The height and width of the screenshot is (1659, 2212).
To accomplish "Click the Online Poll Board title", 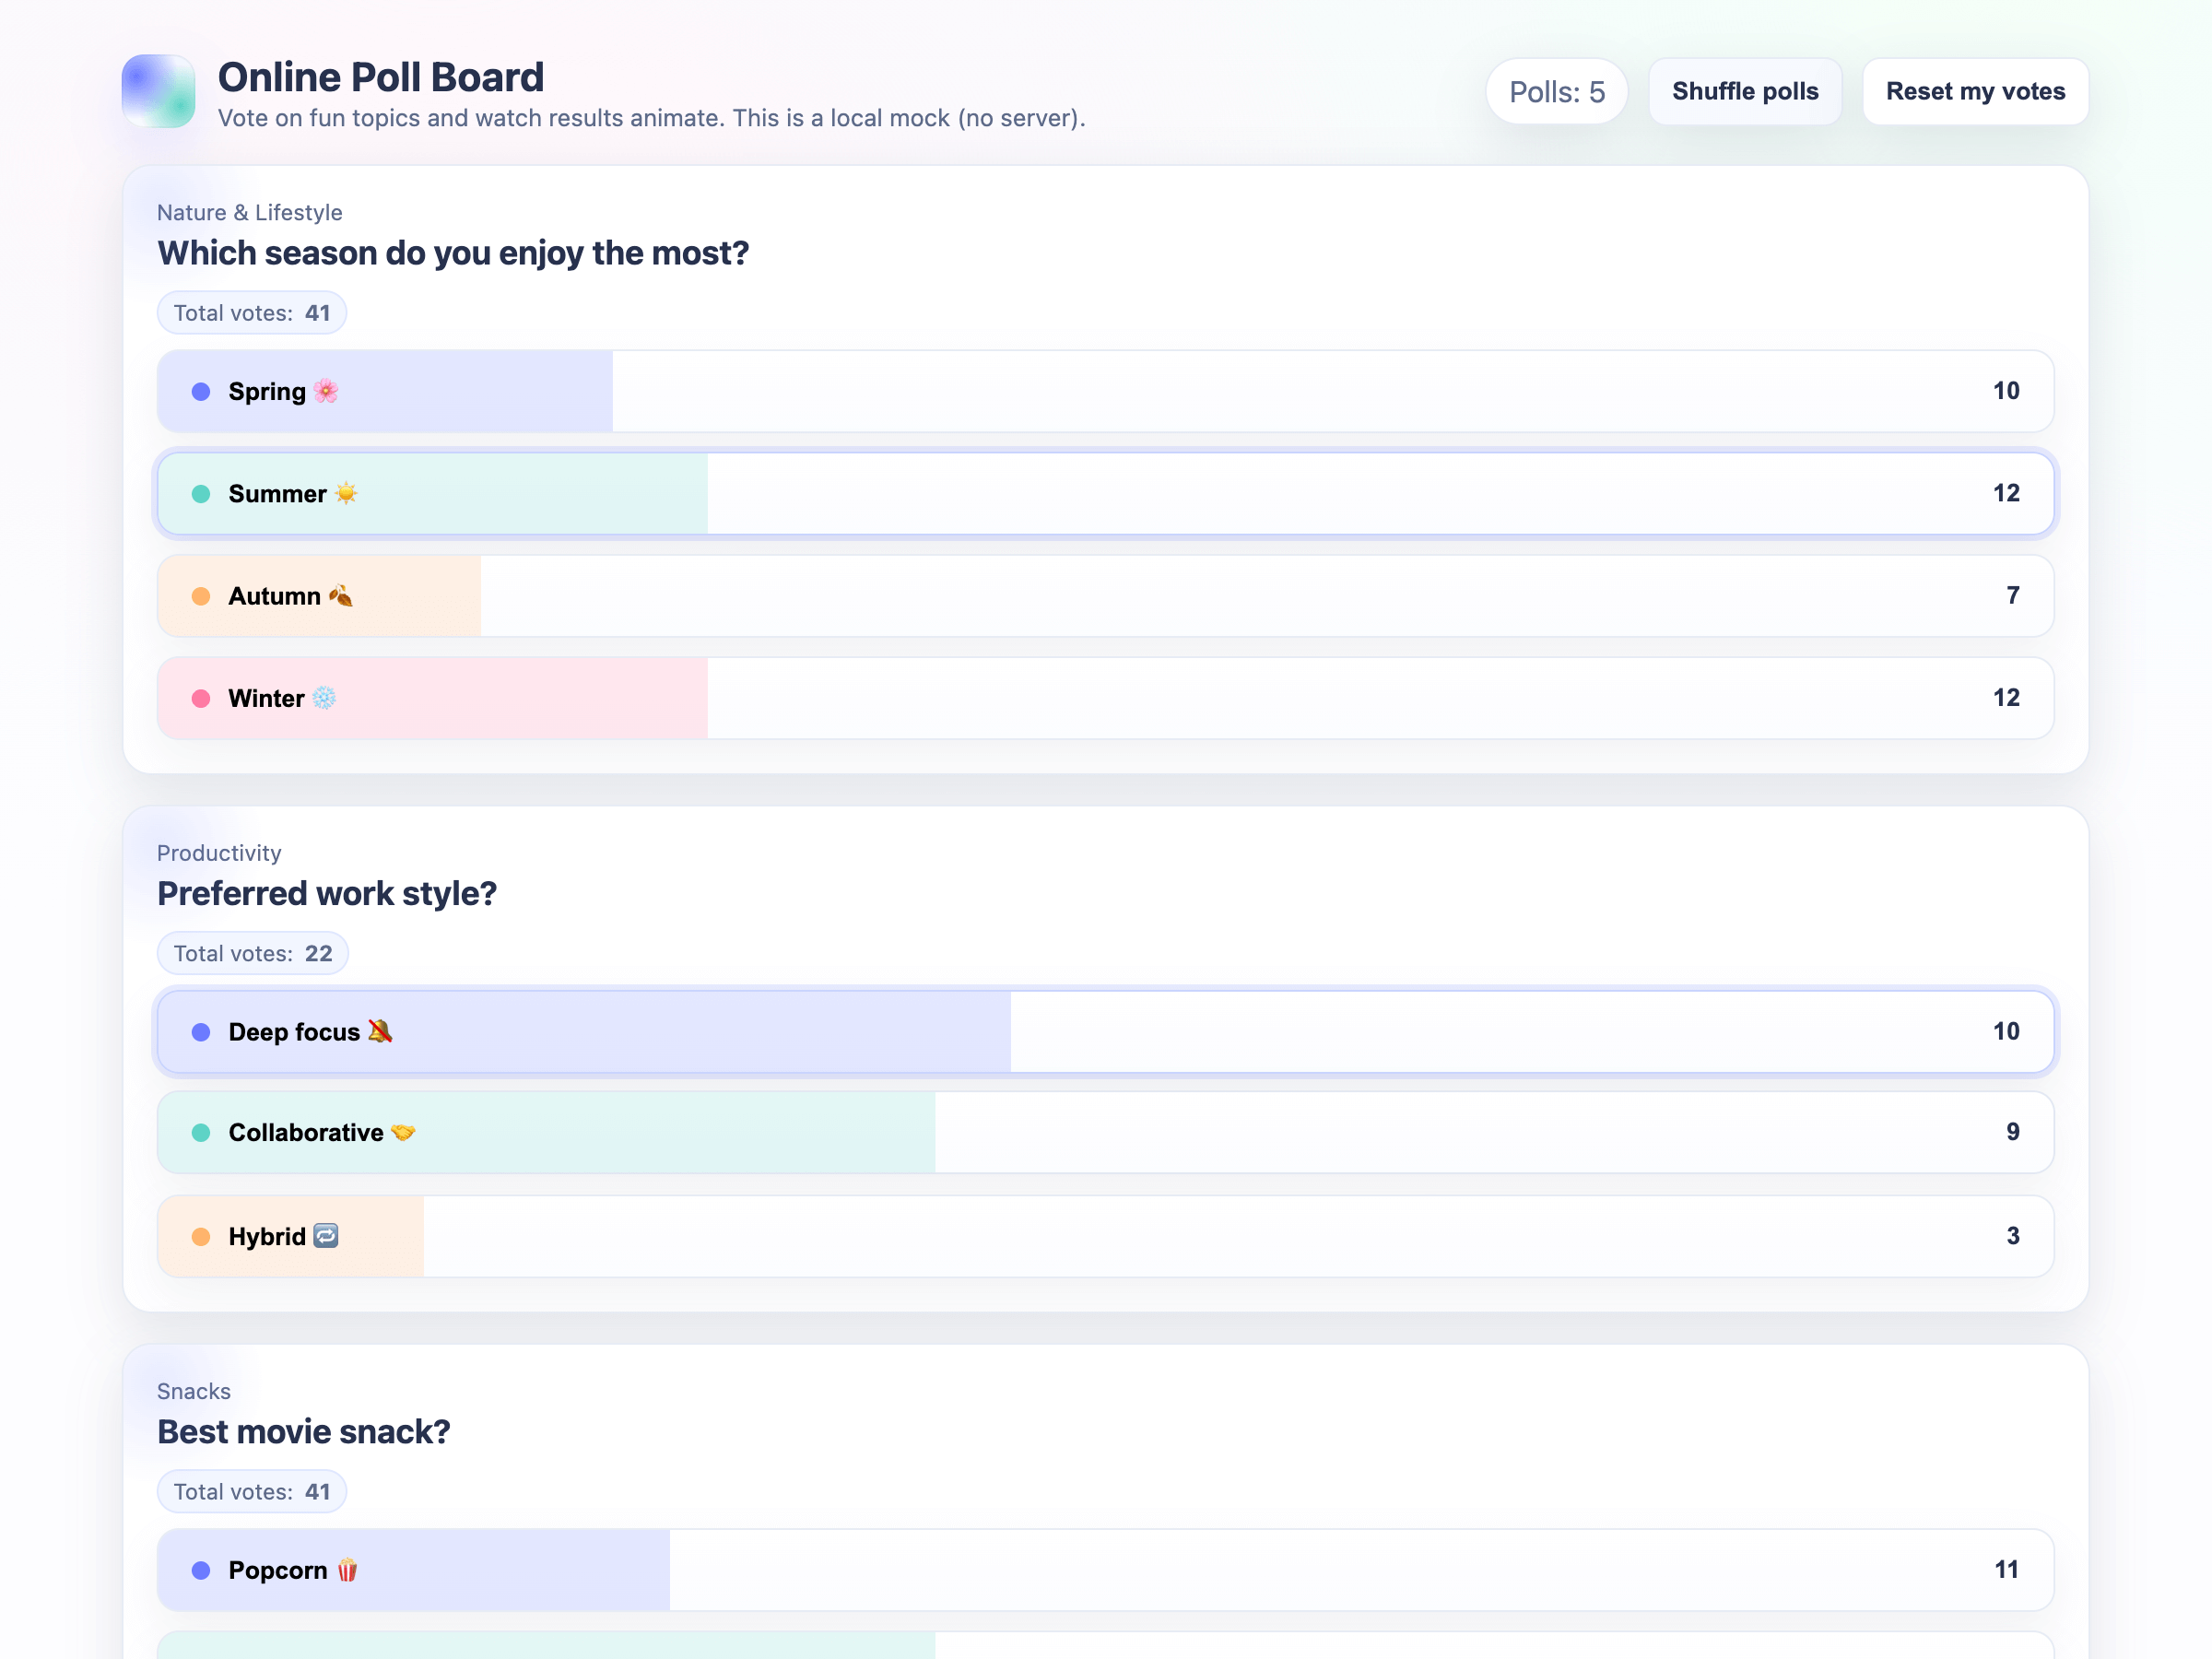I will 381,77.
